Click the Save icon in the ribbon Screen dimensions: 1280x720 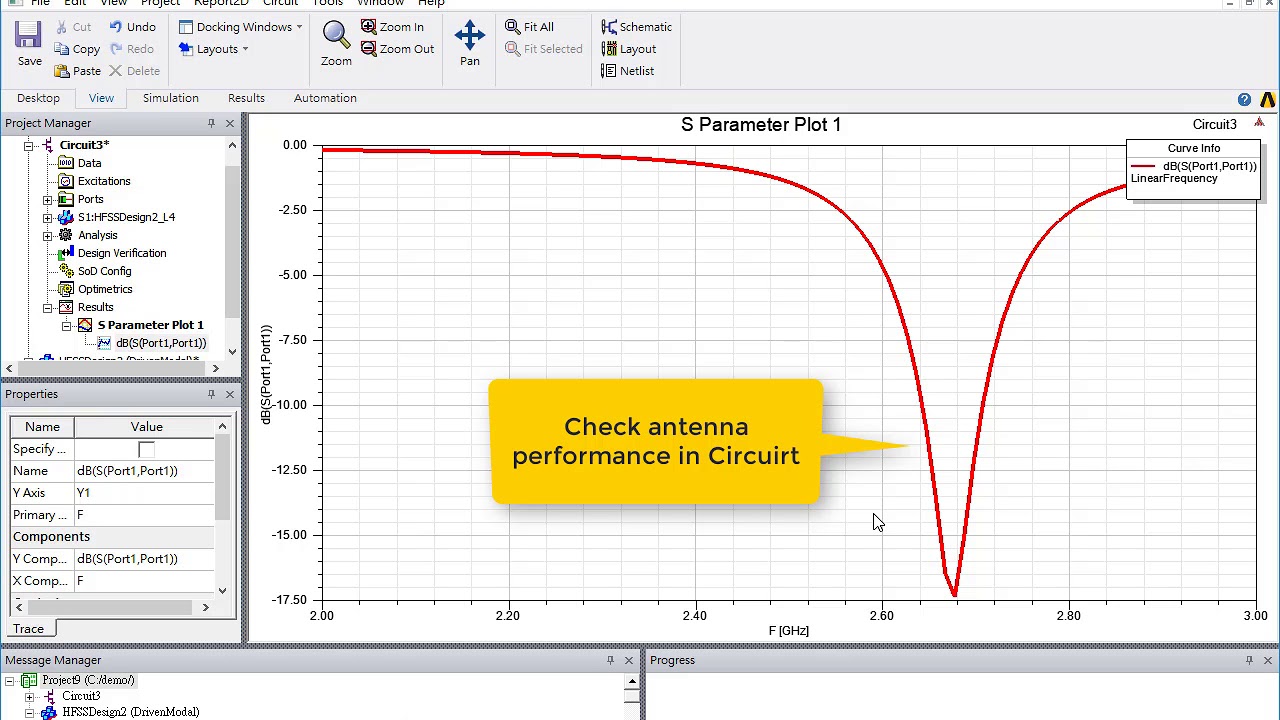[x=29, y=35]
